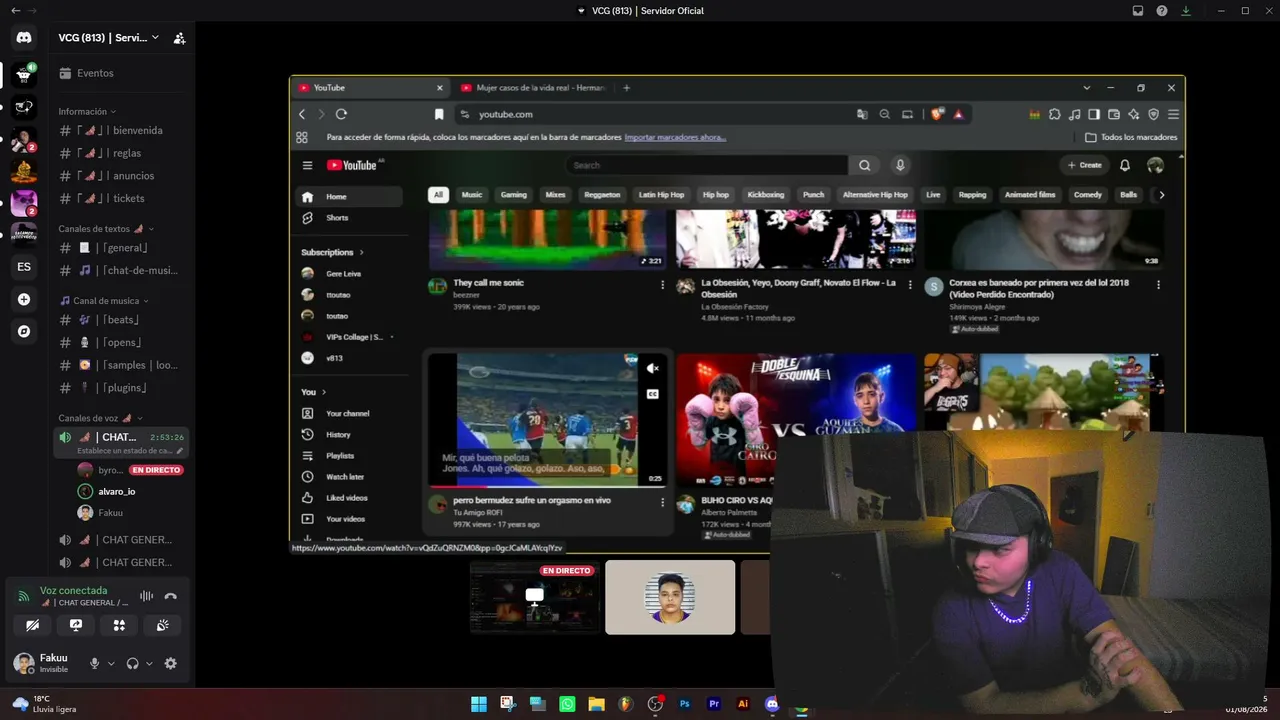Edit the voice channel status pencil

click(180, 451)
